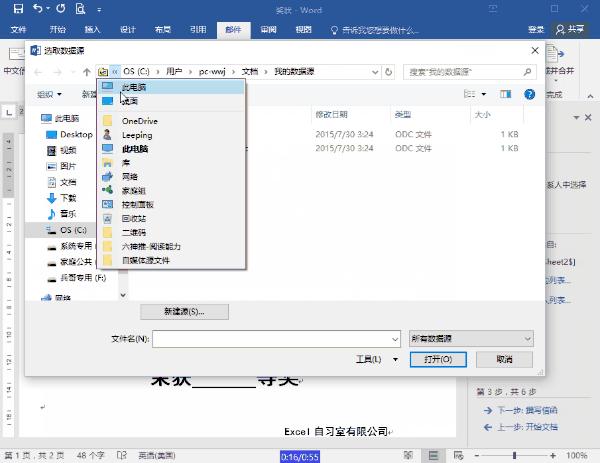Expand the address bar history dropdown
600x463 pixels.
click(375, 72)
